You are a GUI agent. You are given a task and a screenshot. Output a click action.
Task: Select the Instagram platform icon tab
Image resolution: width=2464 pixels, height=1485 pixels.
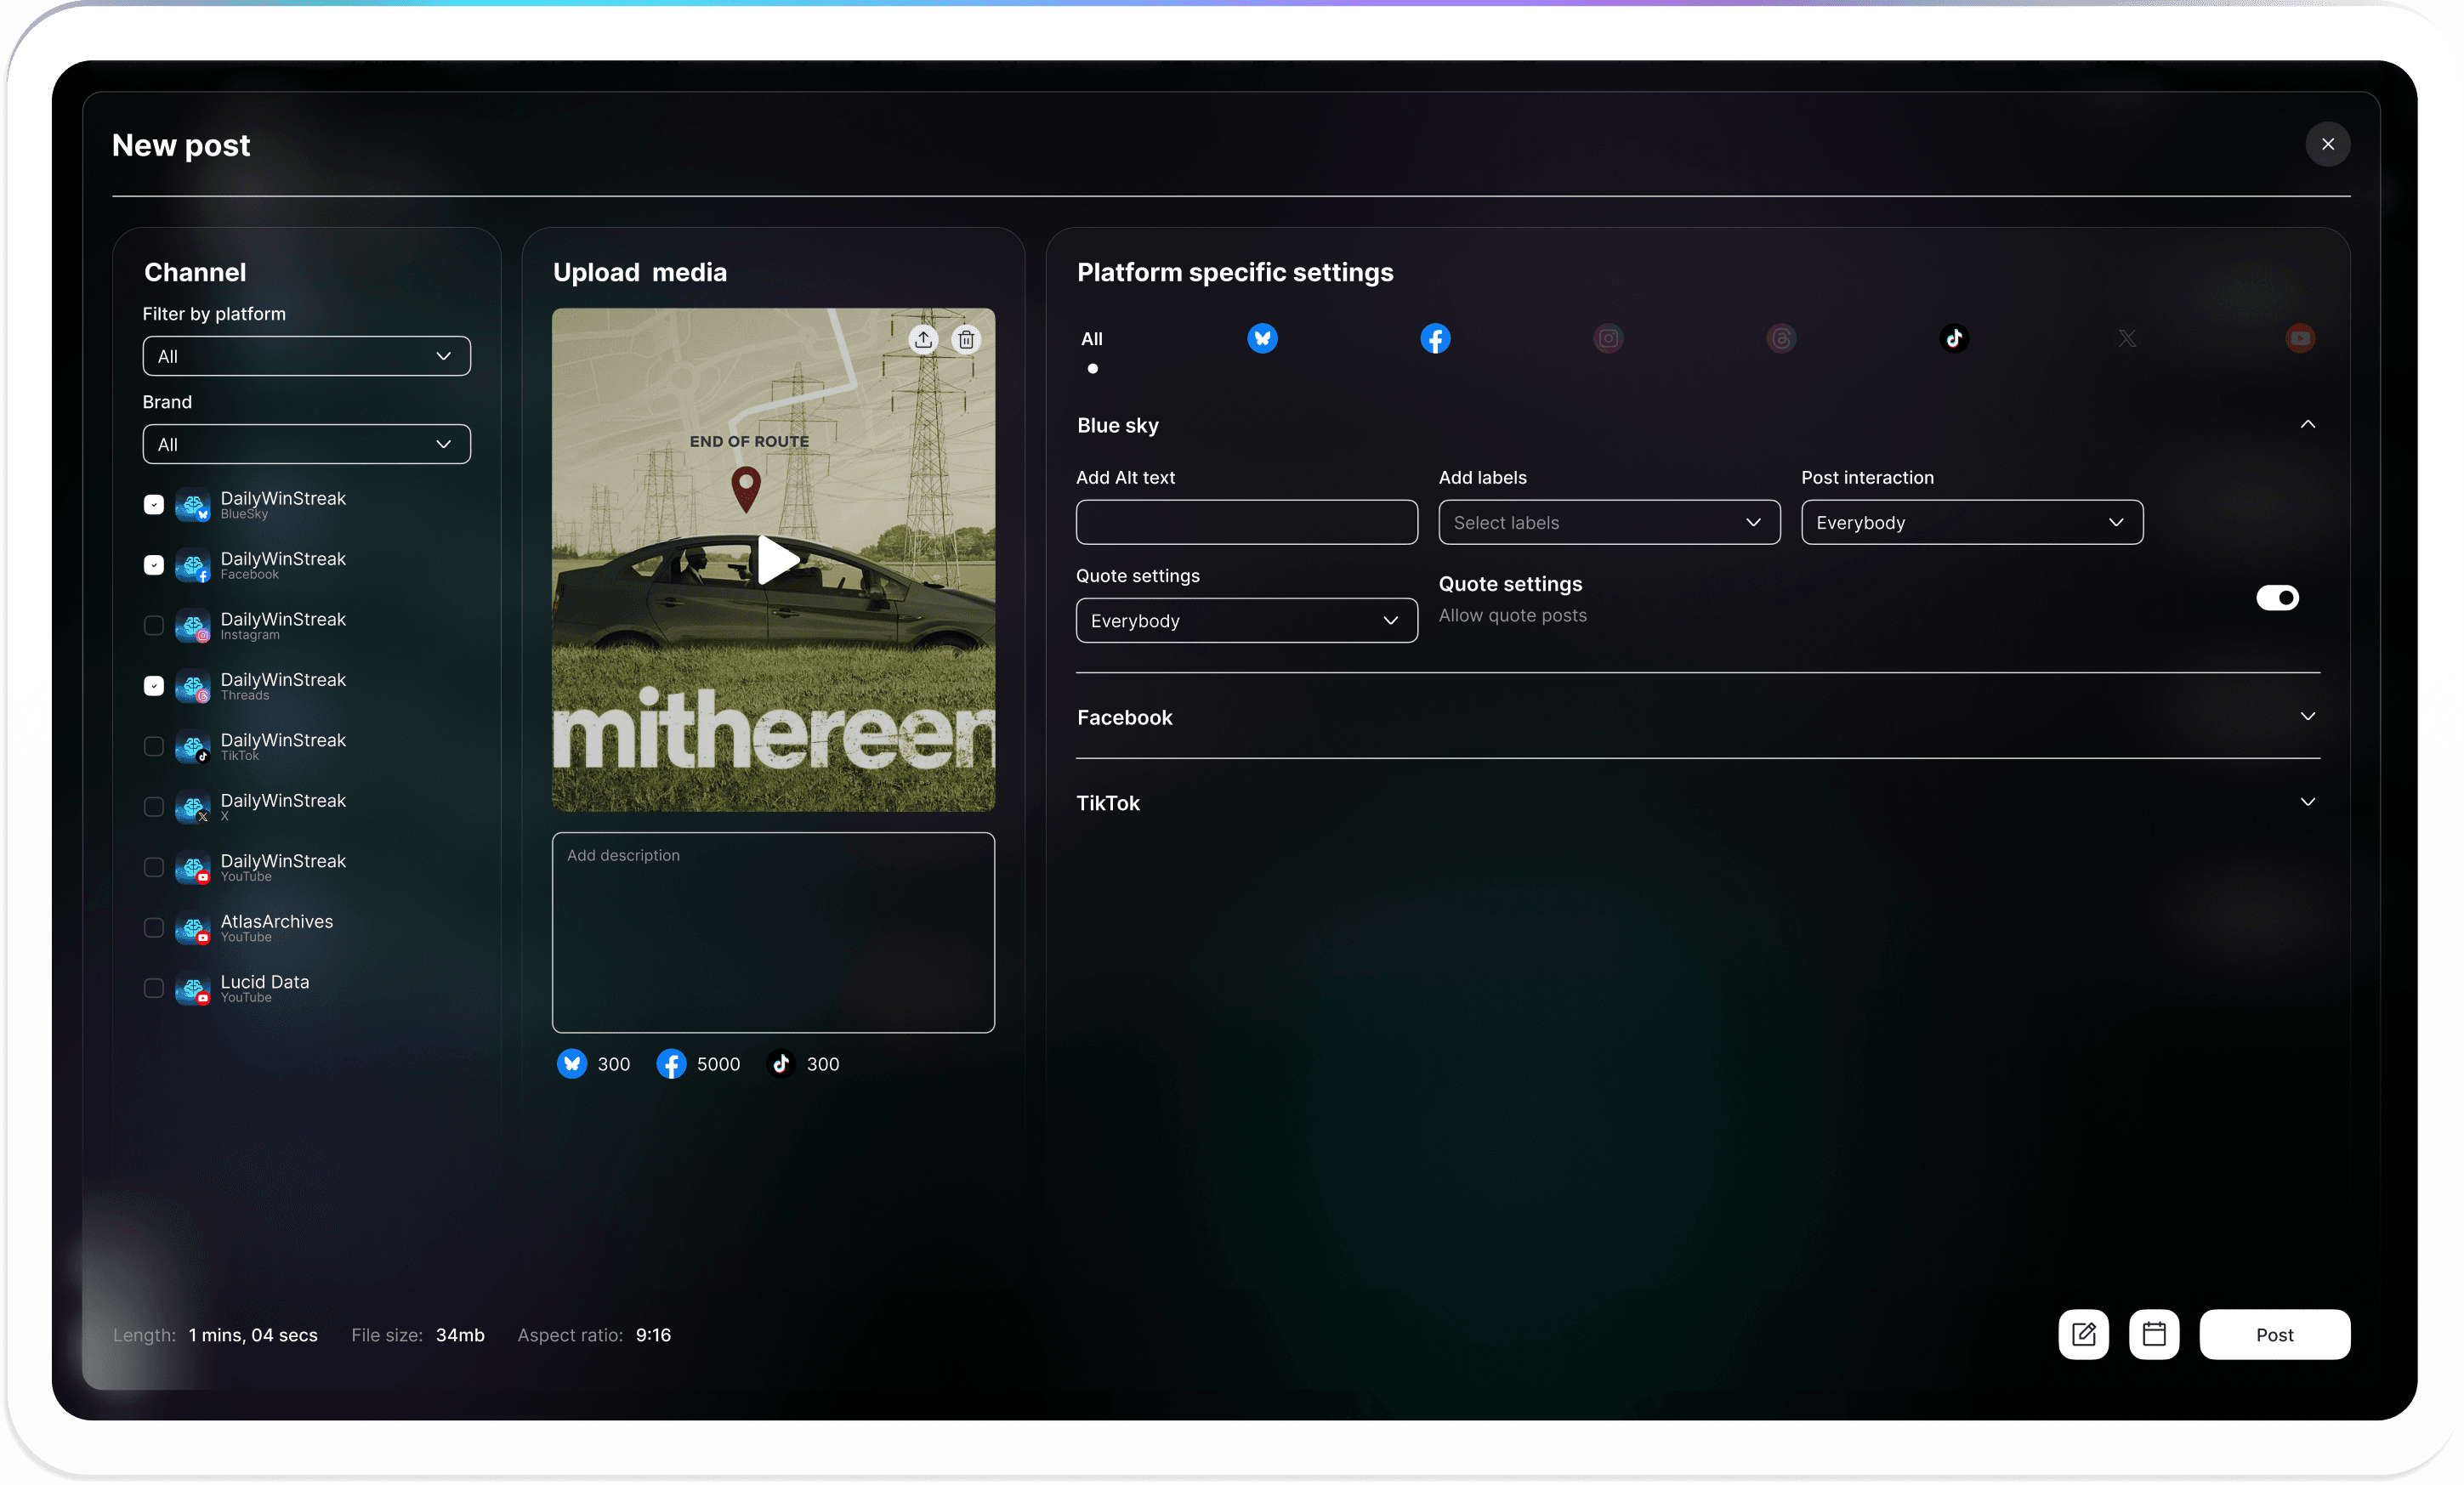[1608, 339]
